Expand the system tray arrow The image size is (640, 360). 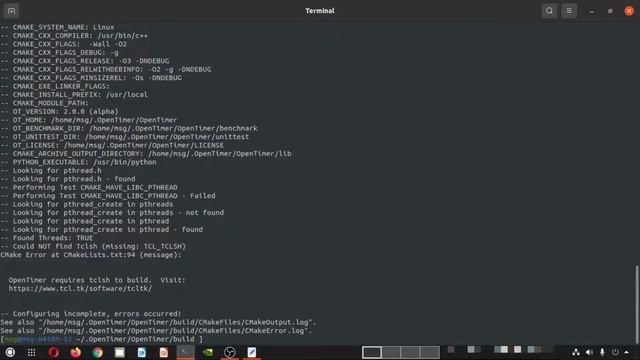click(627, 352)
